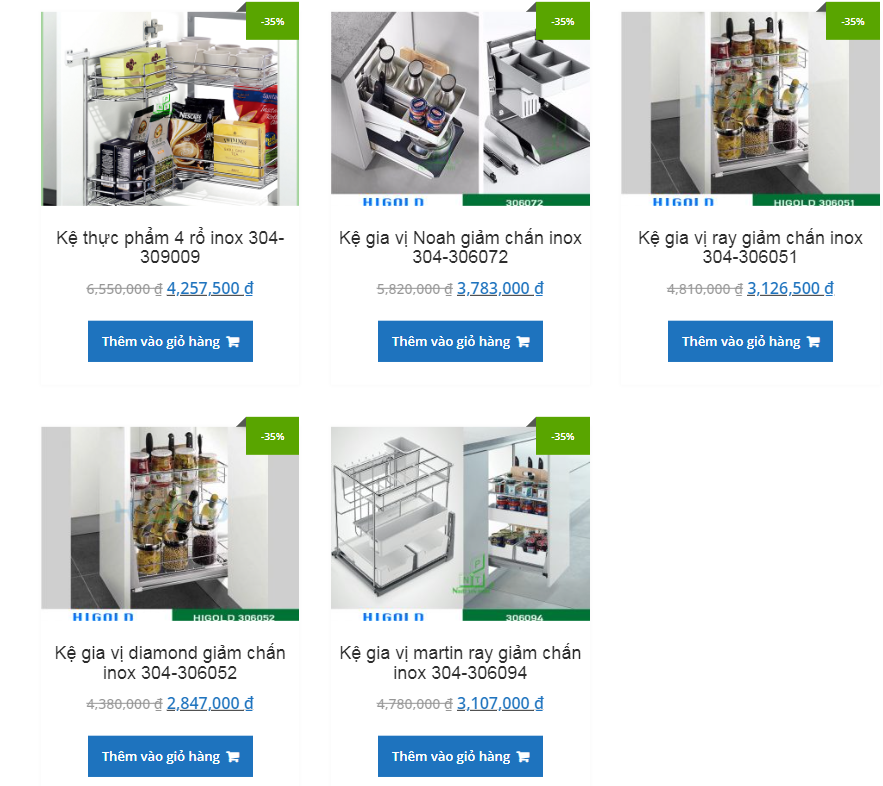Click title Kệ thực phẩm 4 rổ inox 304-309009

pos(170,247)
